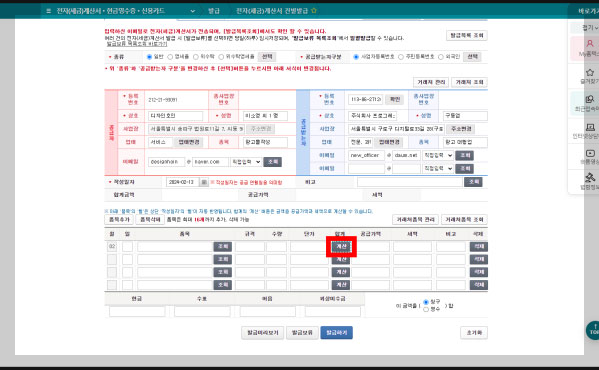Open 전자(세금)계산서 건별발급 breadcrumb item
Viewport: 599px width, 370px height.
272,11
